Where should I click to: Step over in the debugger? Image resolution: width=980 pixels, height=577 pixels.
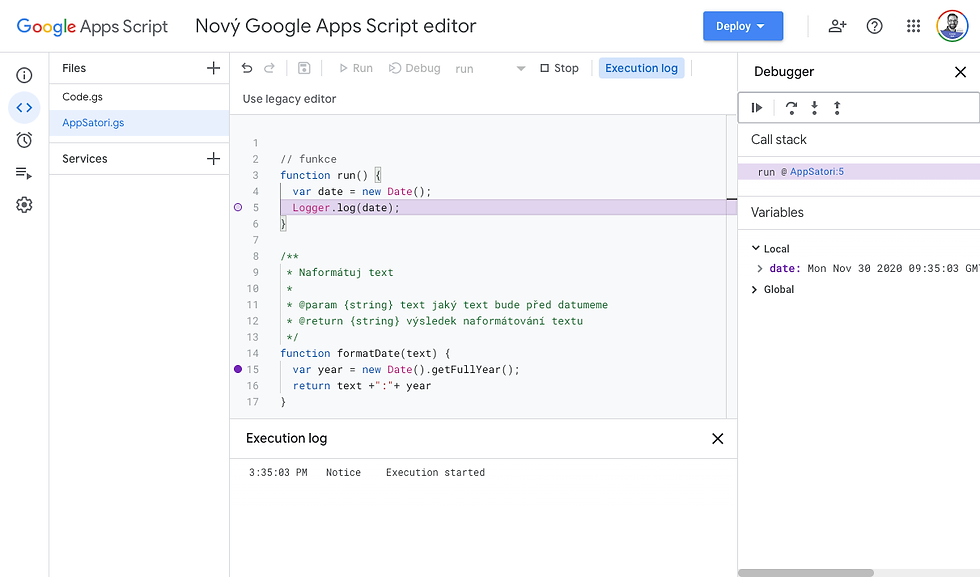click(791, 108)
